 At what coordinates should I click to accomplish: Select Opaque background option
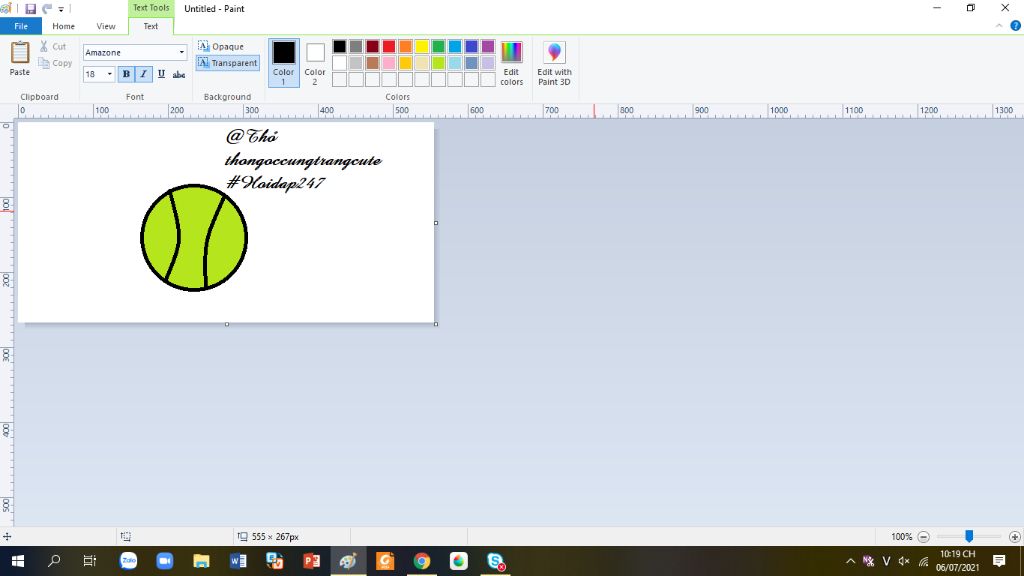(x=221, y=46)
